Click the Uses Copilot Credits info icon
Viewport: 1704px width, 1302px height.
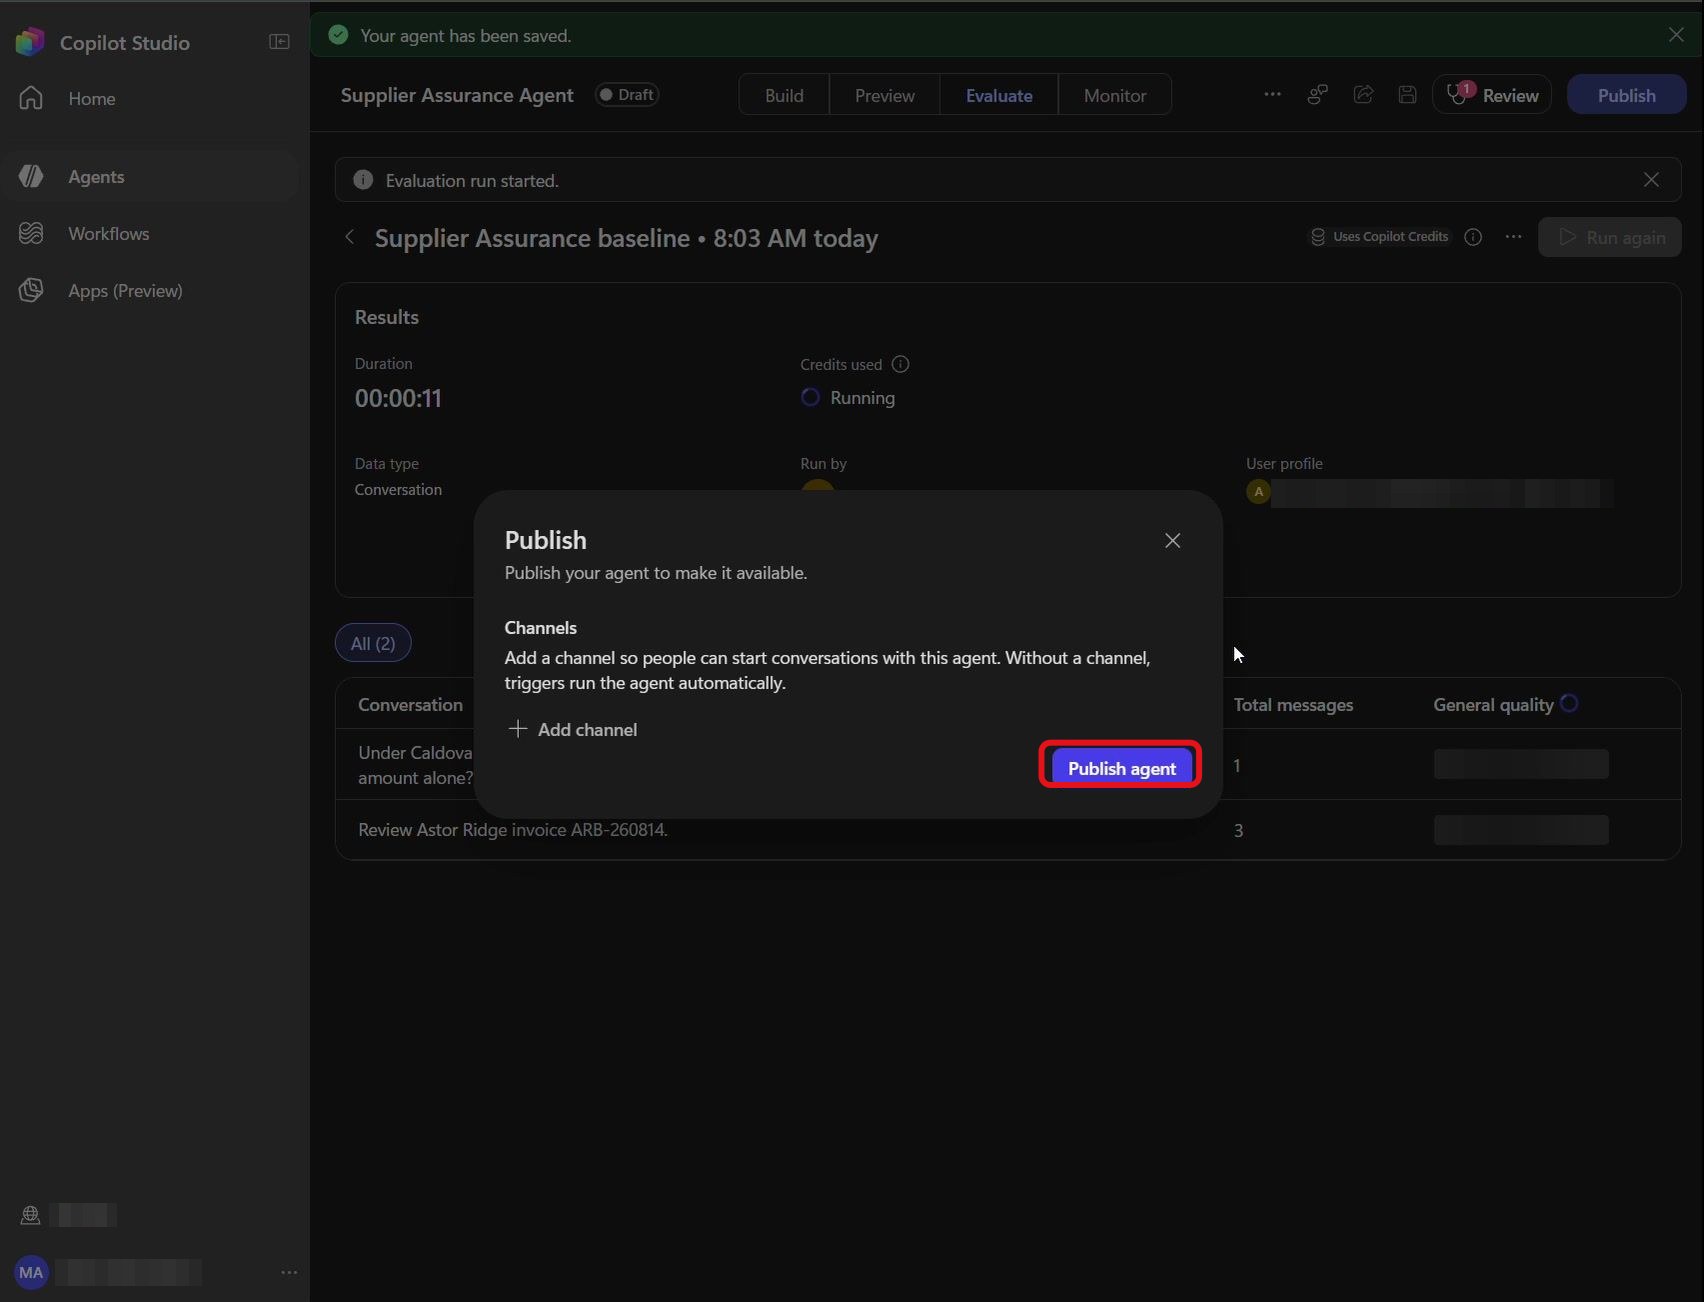[1473, 237]
